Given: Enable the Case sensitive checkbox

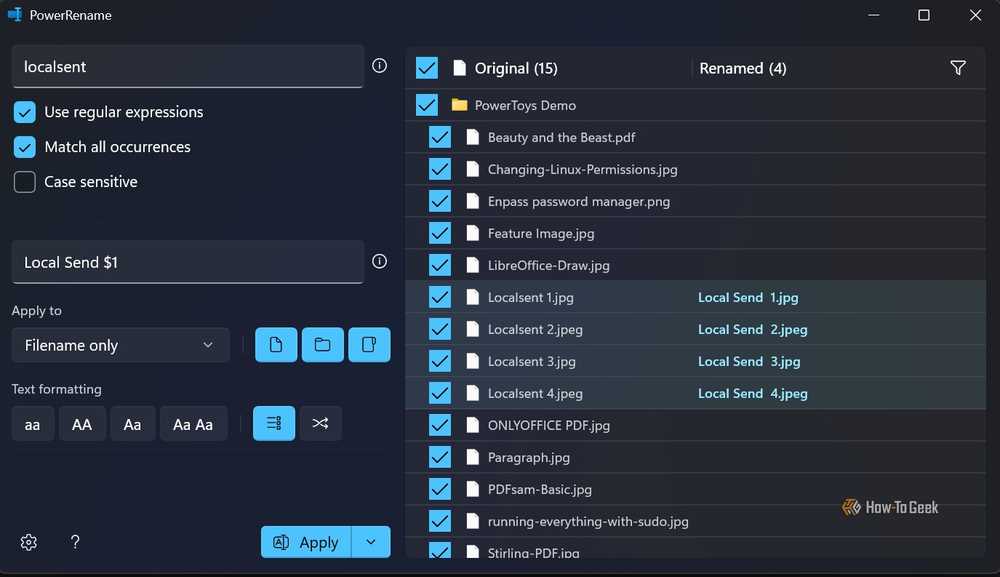Looking at the screenshot, I should (x=25, y=182).
